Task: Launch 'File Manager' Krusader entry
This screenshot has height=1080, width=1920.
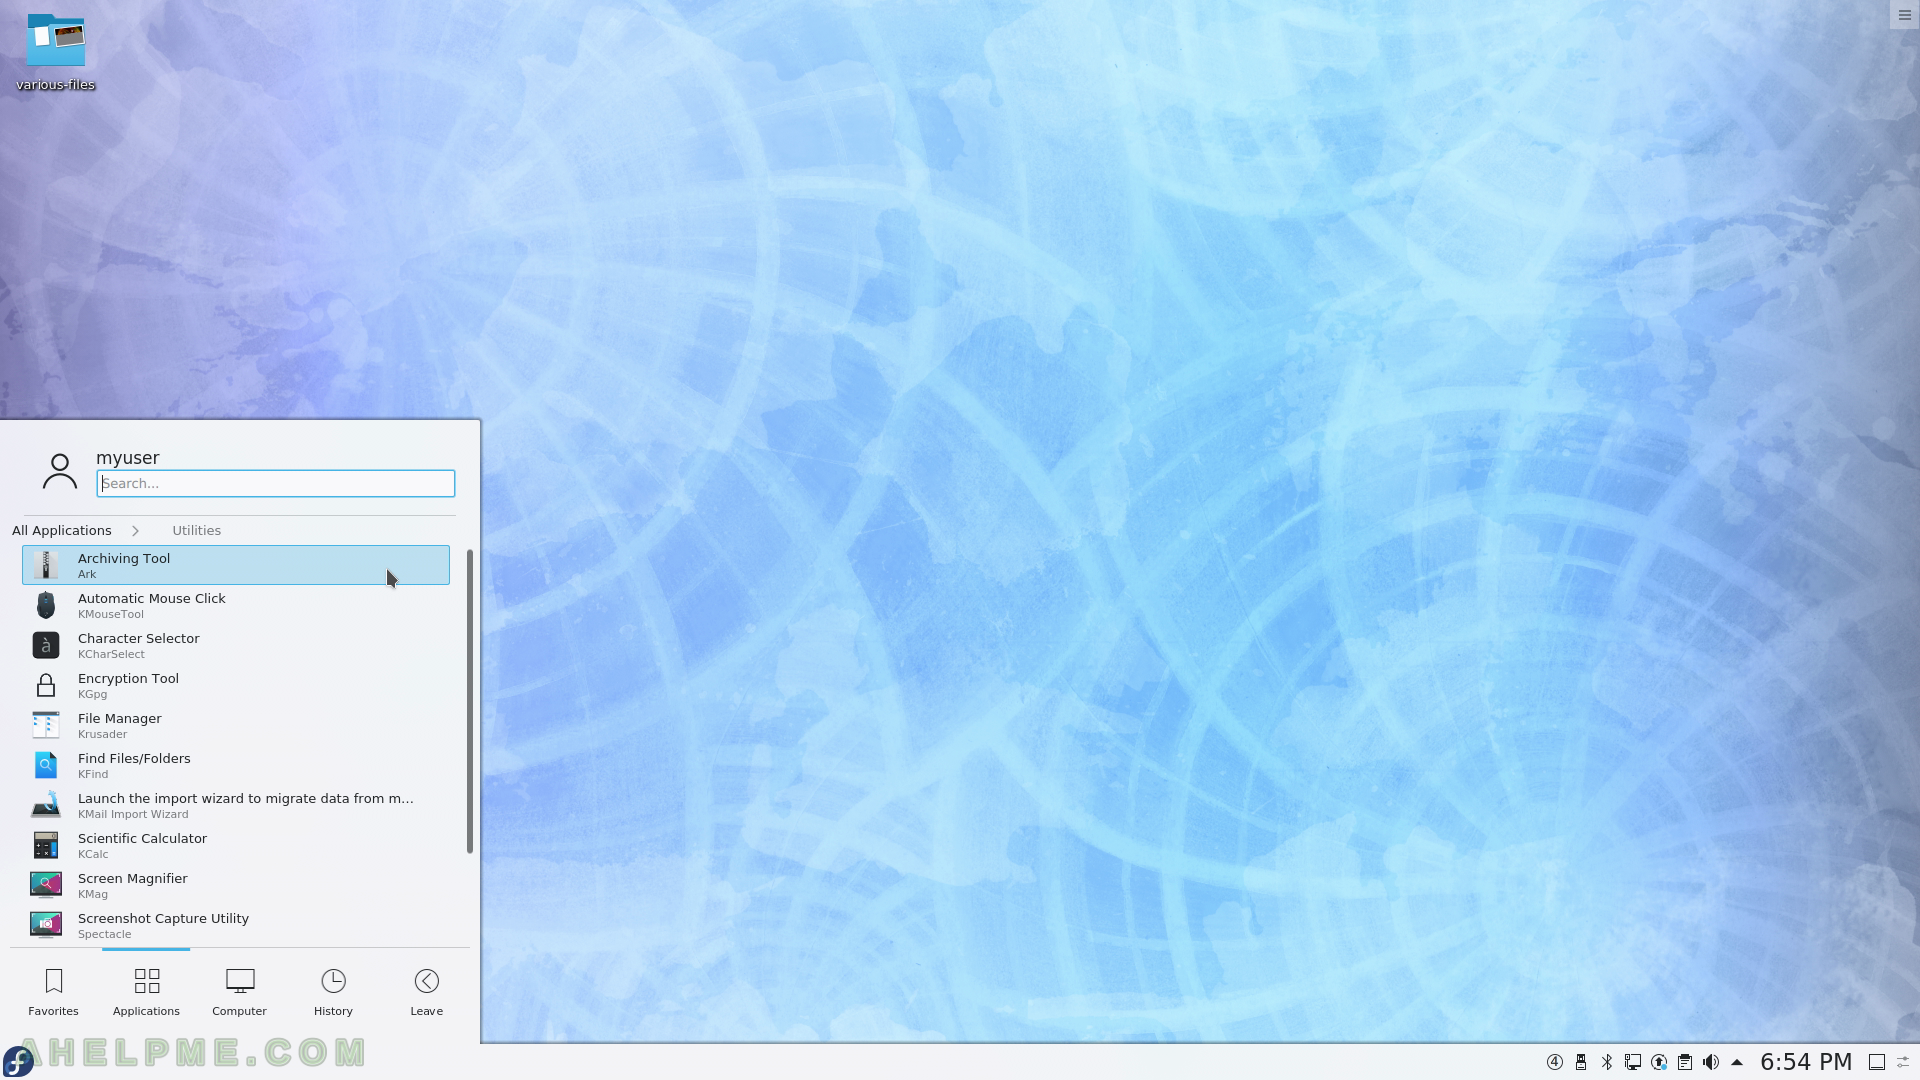Action: [x=236, y=725]
